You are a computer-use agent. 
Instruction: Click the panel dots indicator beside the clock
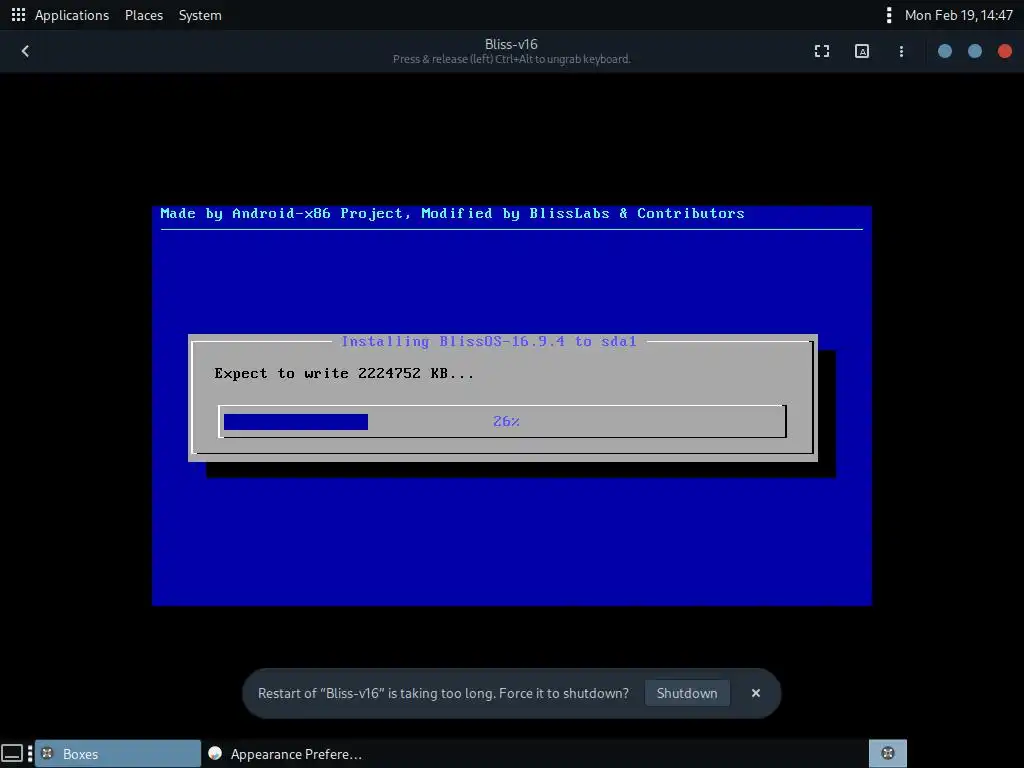click(x=888, y=15)
